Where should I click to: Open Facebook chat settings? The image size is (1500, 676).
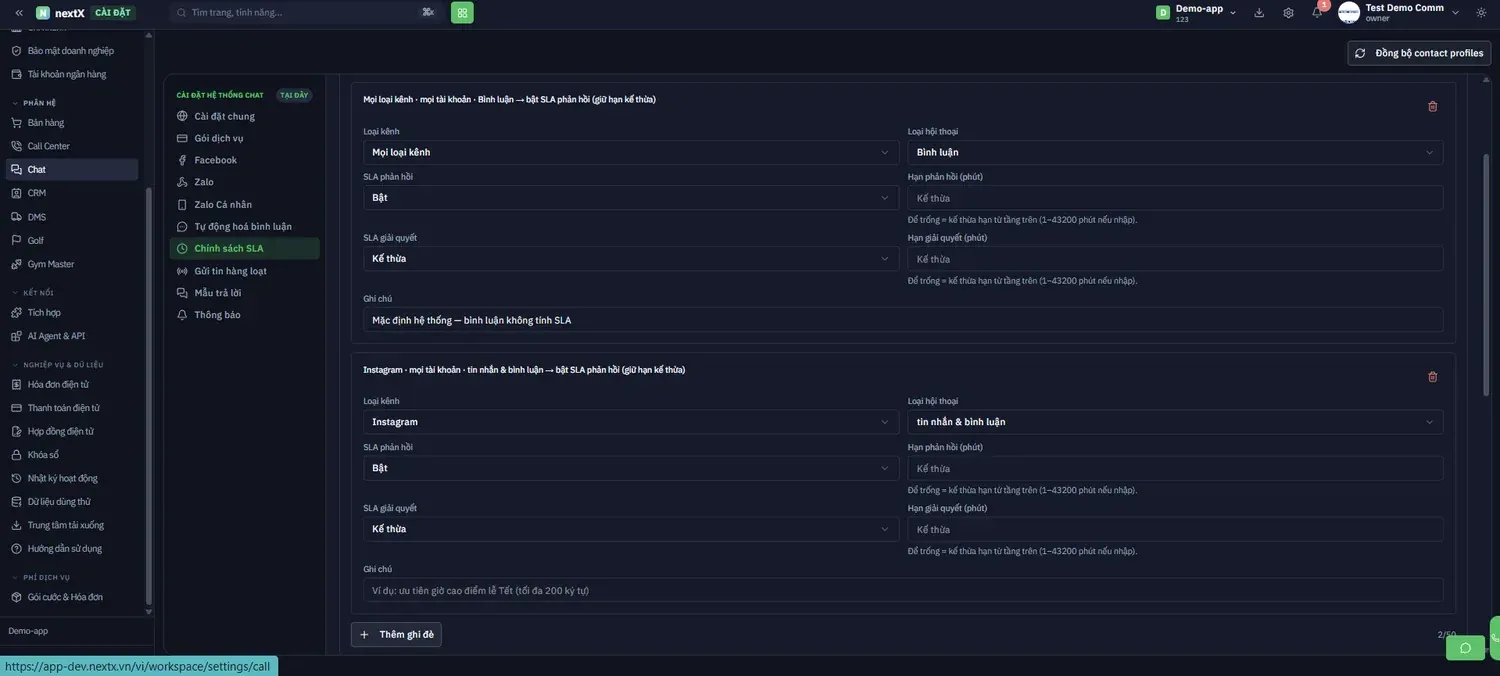(244, 160)
